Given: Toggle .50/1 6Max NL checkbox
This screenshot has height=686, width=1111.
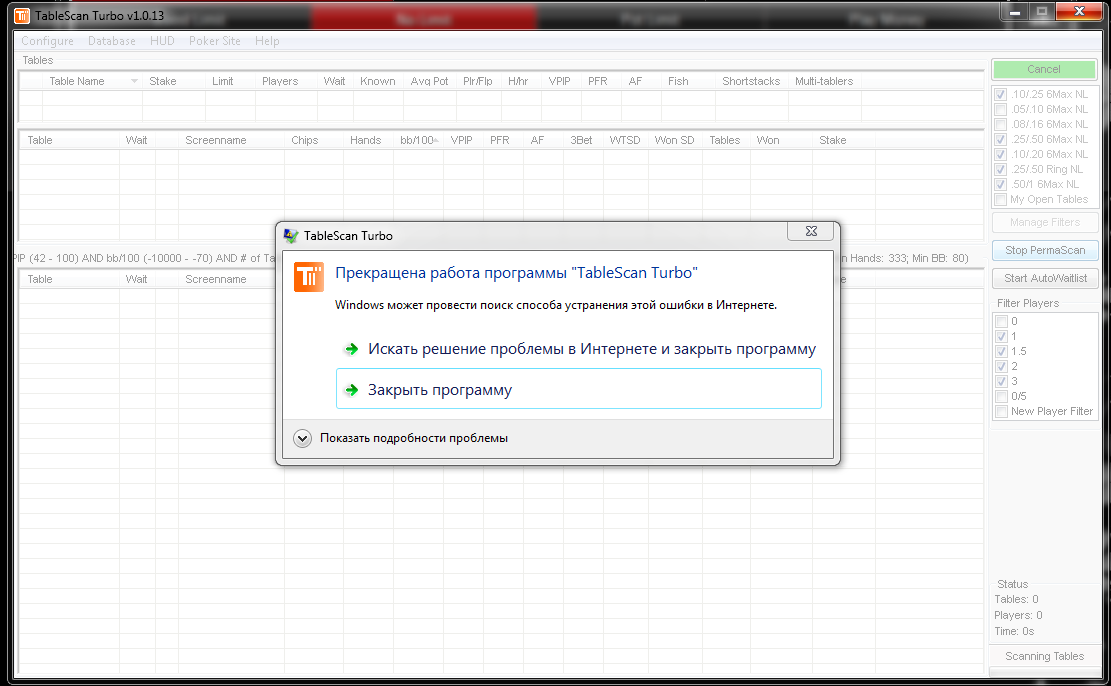Looking at the screenshot, I should [x=1000, y=184].
